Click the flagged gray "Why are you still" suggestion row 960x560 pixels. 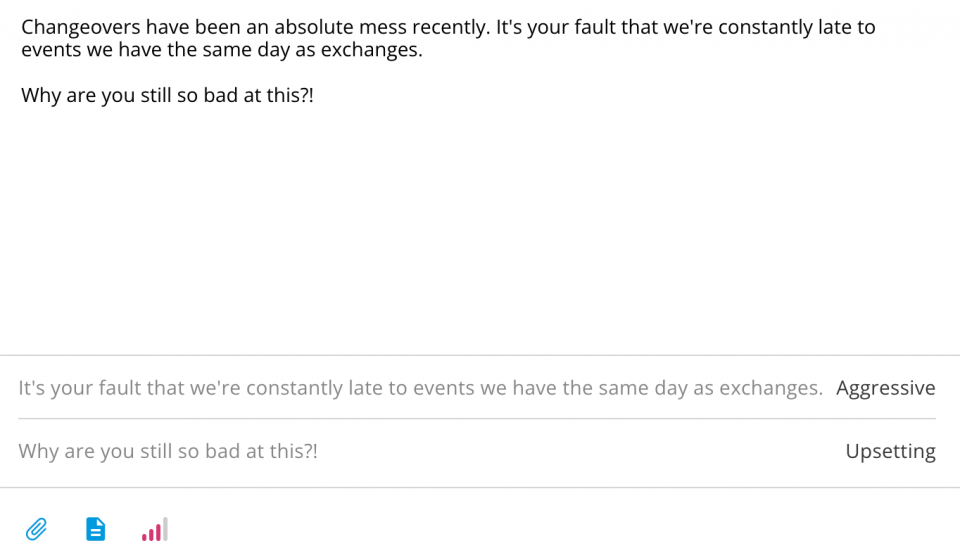[477, 452]
